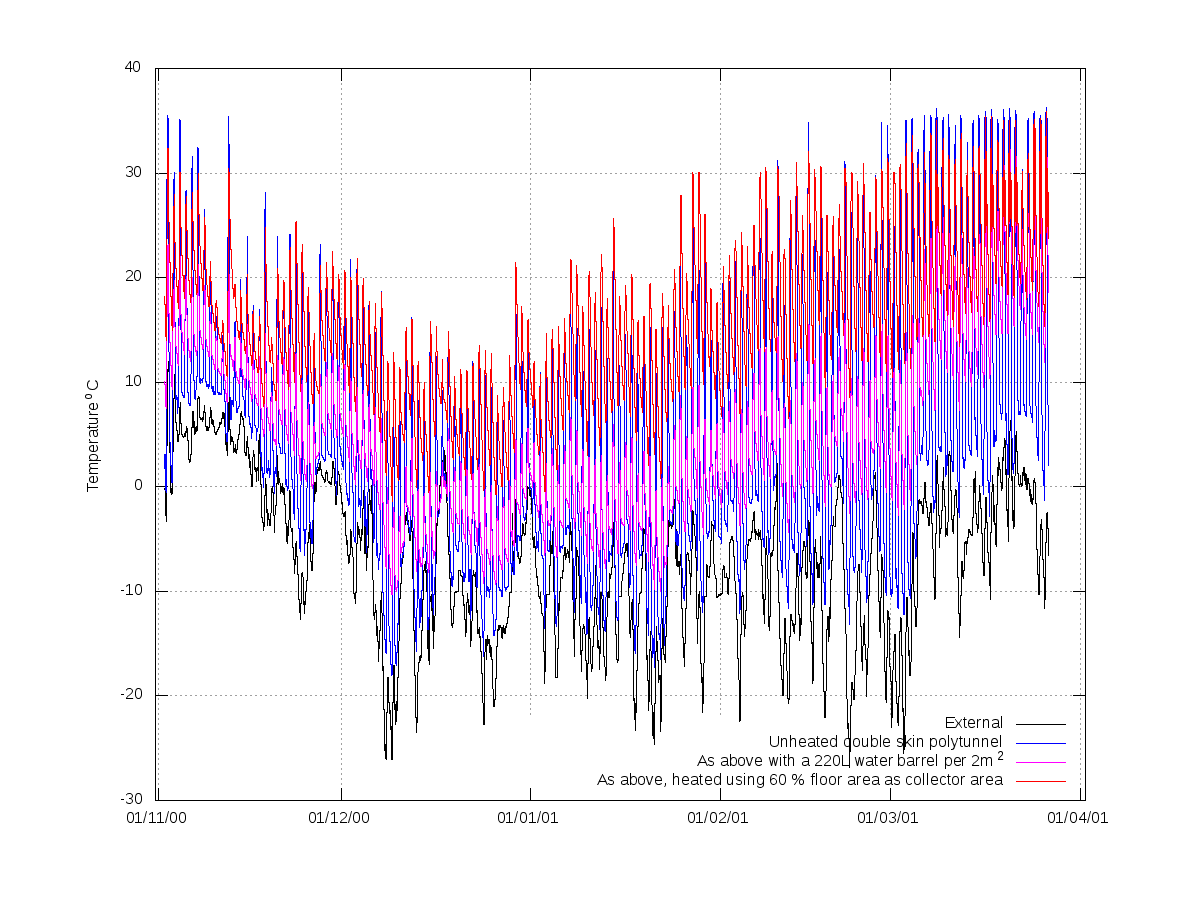This screenshot has height=900, width=1200.
Task: Click the x-axis date label 01/02/01
Action: 719,818
